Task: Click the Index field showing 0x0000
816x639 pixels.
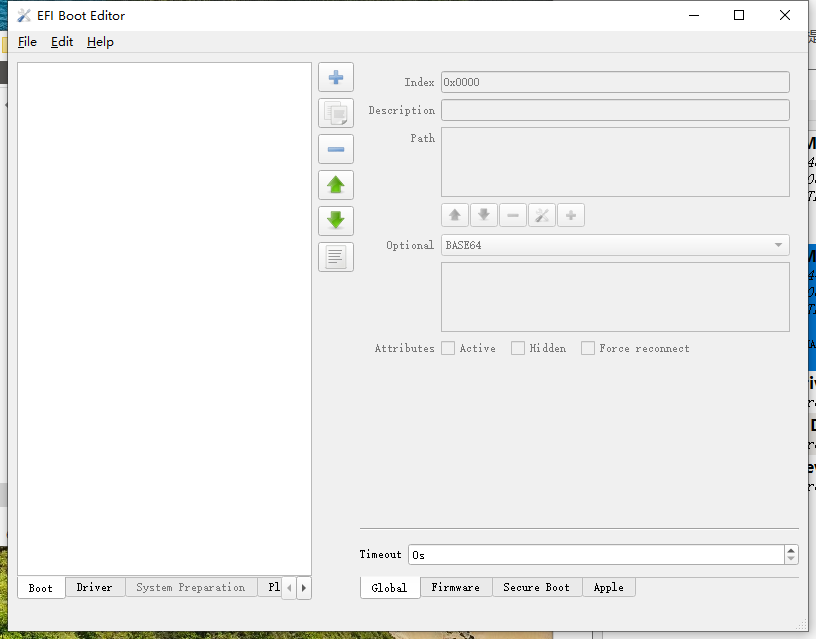Action: [x=615, y=82]
